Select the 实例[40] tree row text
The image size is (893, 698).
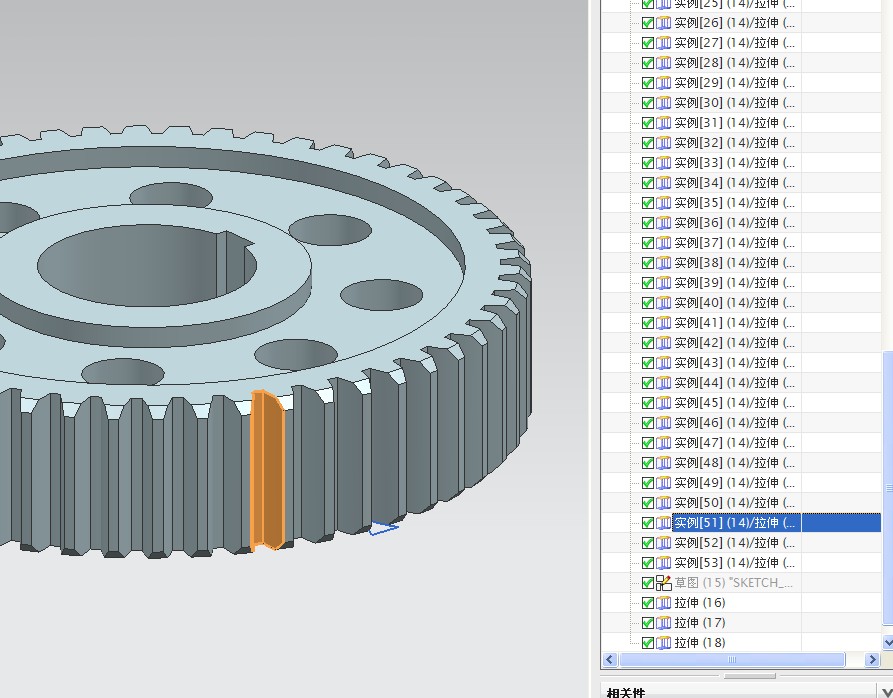point(735,303)
